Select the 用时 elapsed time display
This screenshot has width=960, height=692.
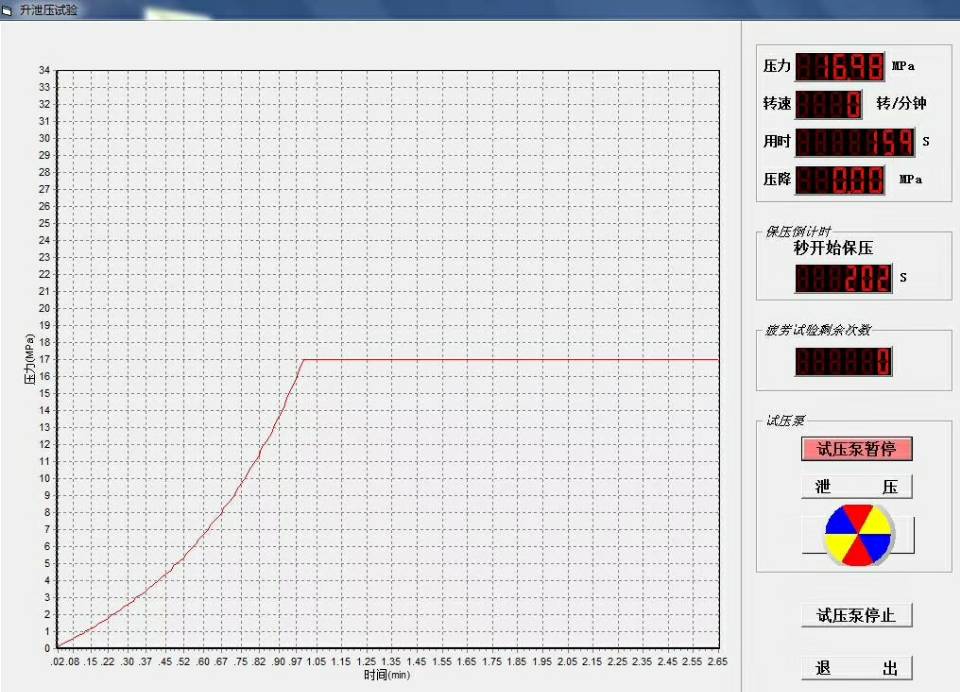pyautogui.click(x=855, y=142)
